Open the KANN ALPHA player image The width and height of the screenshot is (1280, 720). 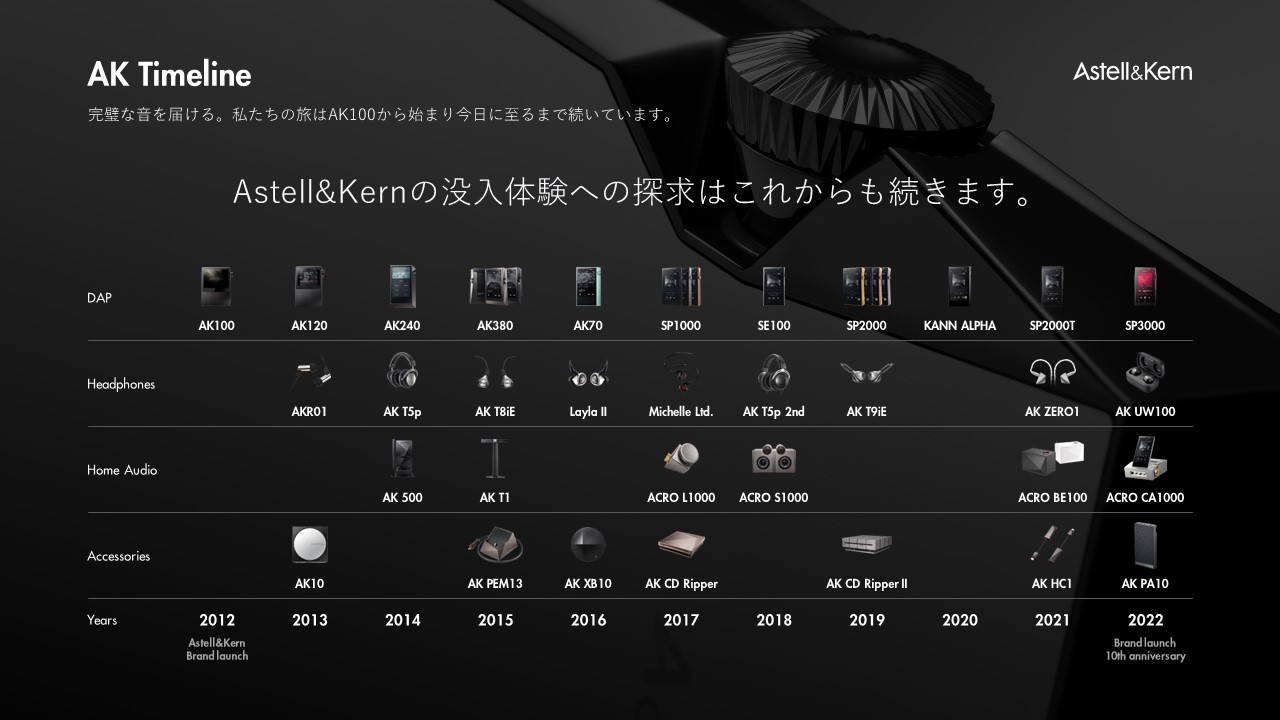960,287
